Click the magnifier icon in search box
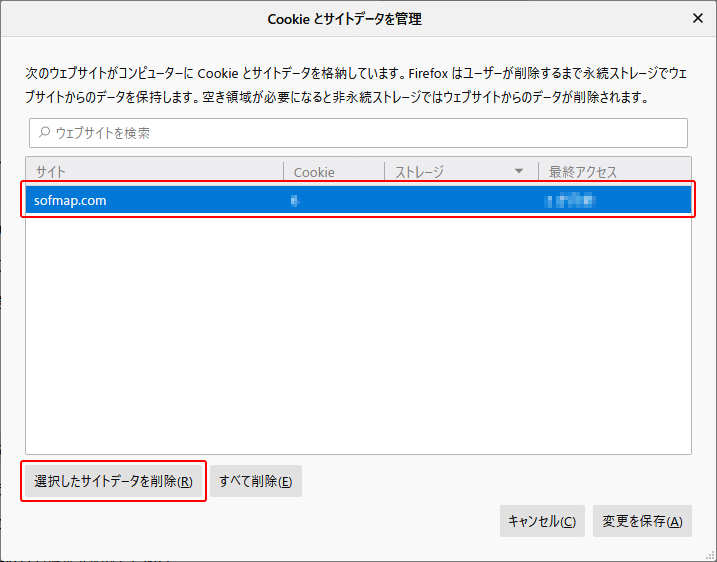 coord(44,133)
